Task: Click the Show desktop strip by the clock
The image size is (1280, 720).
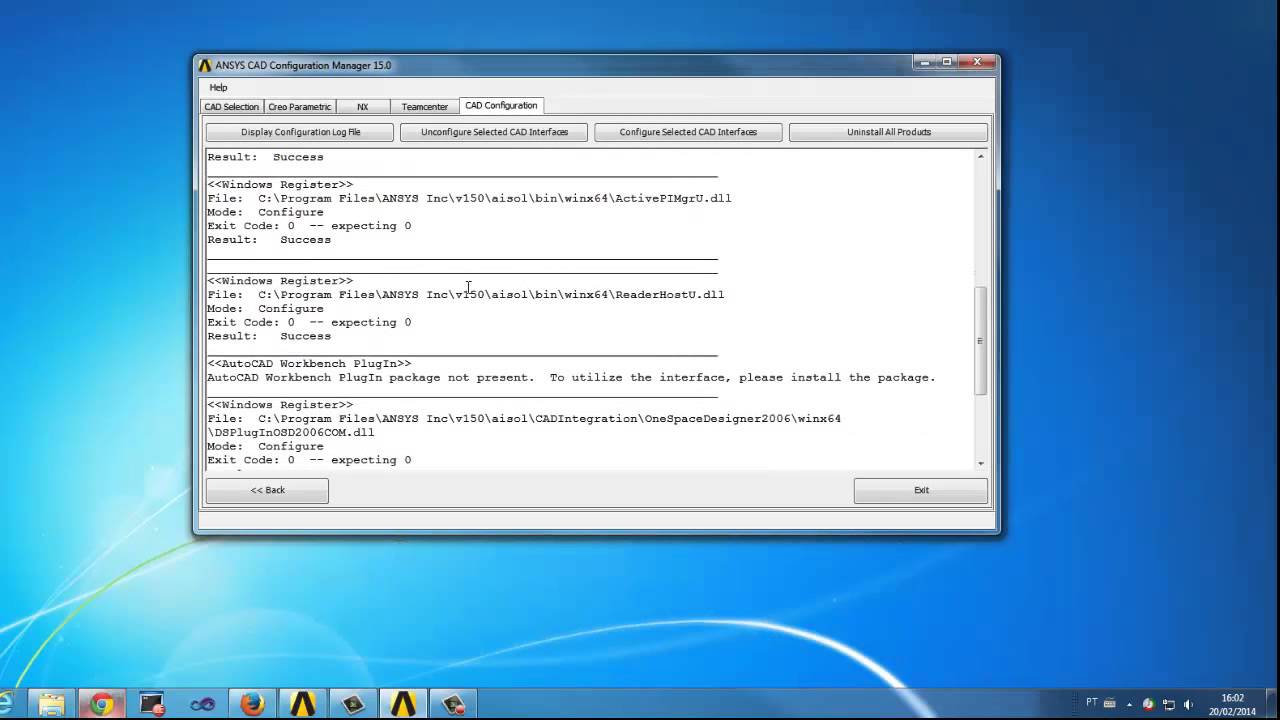Action: (x=1272, y=704)
